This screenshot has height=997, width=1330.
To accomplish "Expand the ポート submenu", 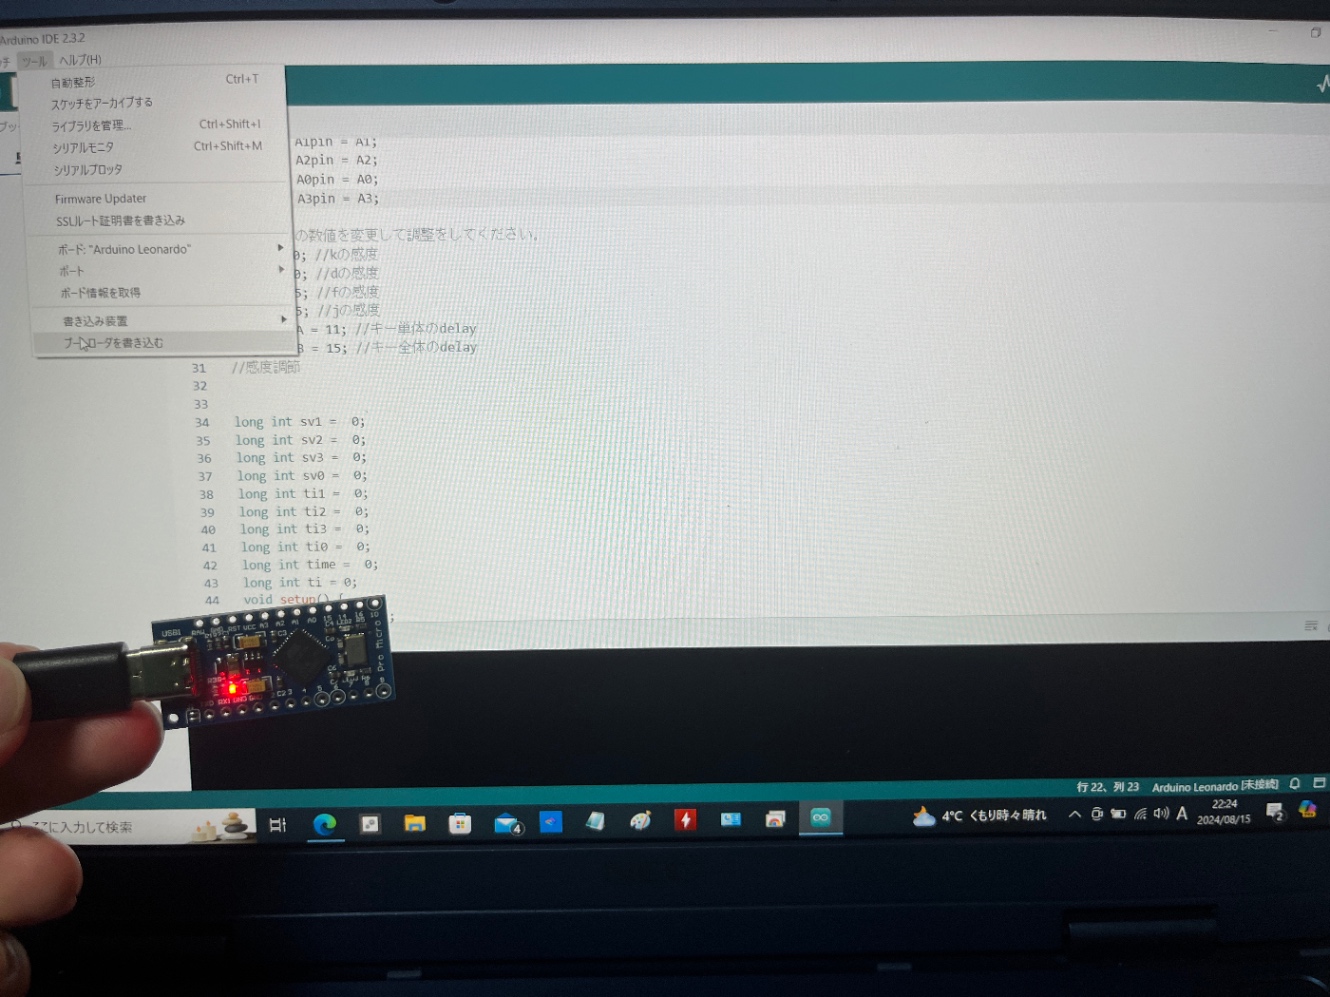I will 161,271.
